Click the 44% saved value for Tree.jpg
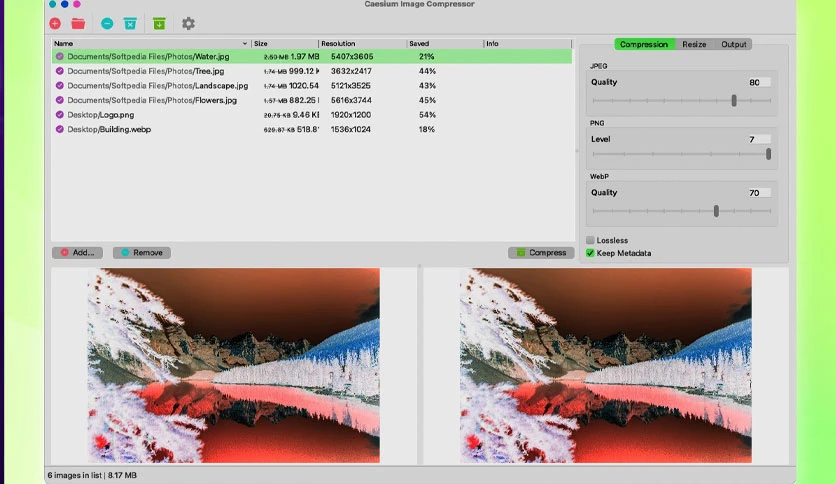Image resolution: width=836 pixels, height=484 pixels. tap(427, 71)
